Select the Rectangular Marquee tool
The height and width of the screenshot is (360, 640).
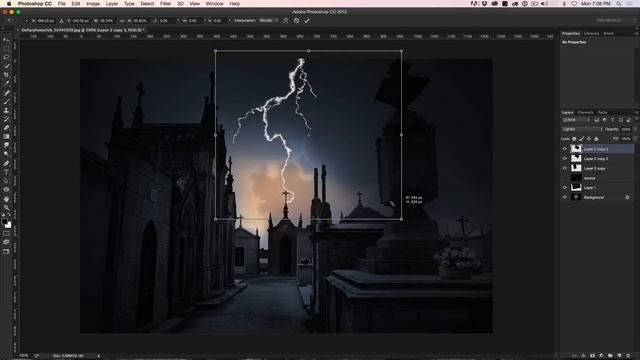pyautogui.click(x=6, y=49)
